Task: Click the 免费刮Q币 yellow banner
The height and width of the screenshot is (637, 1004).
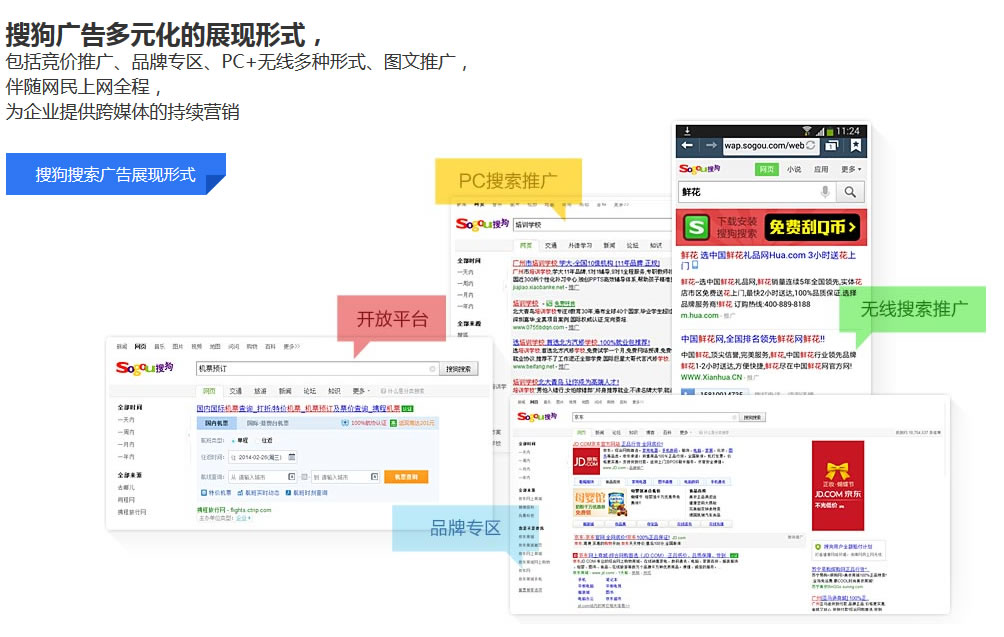Action: coord(813,227)
